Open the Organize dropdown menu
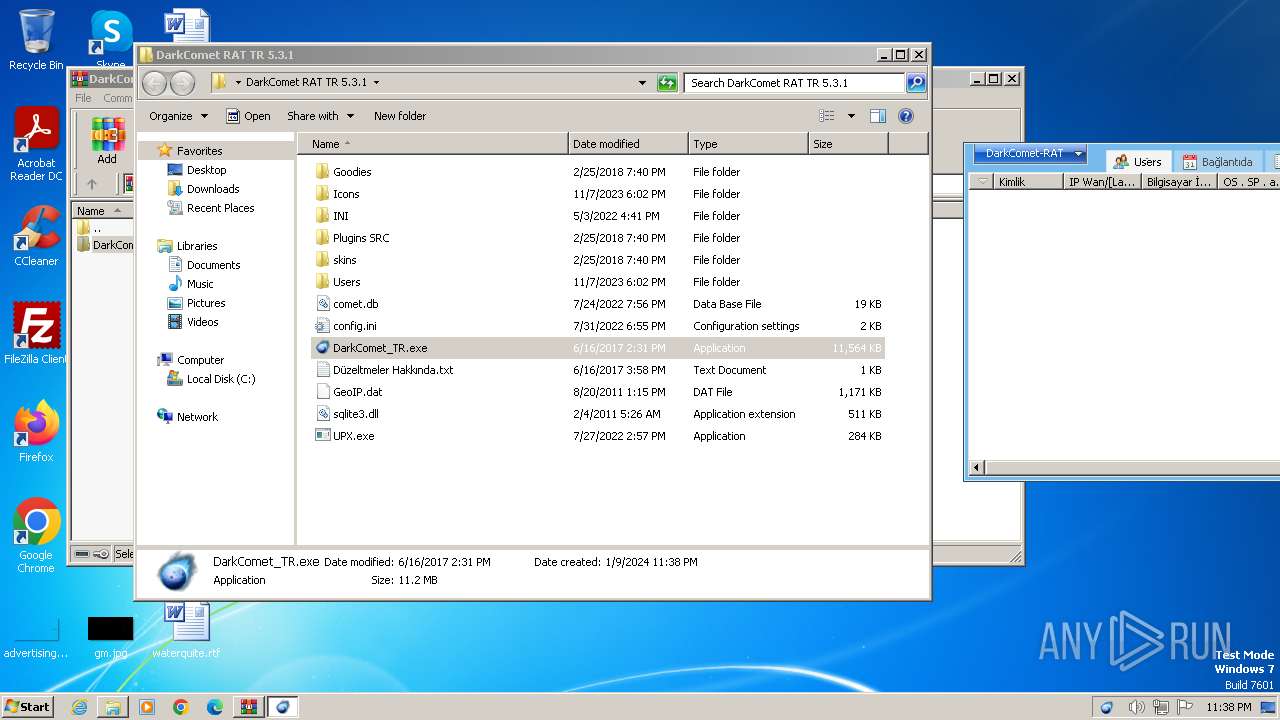Screen dimensions: 1280x720 pyautogui.click(x=178, y=116)
